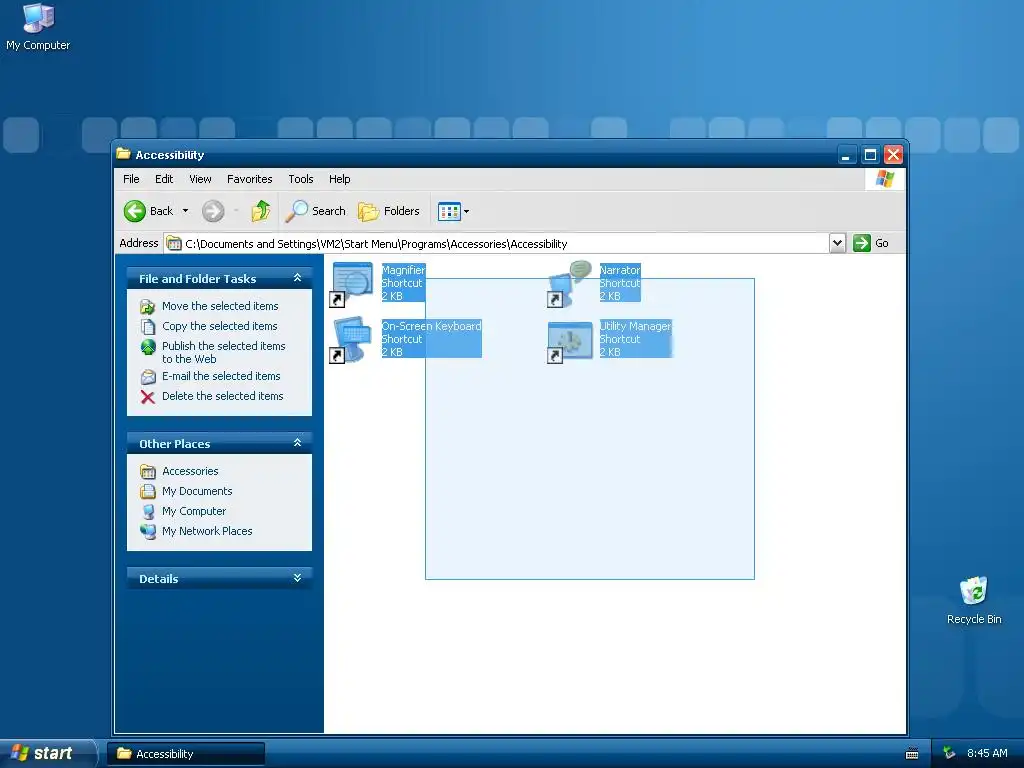
Task: Select the Magnifier shortcut icon
Action: pos(351,283)
